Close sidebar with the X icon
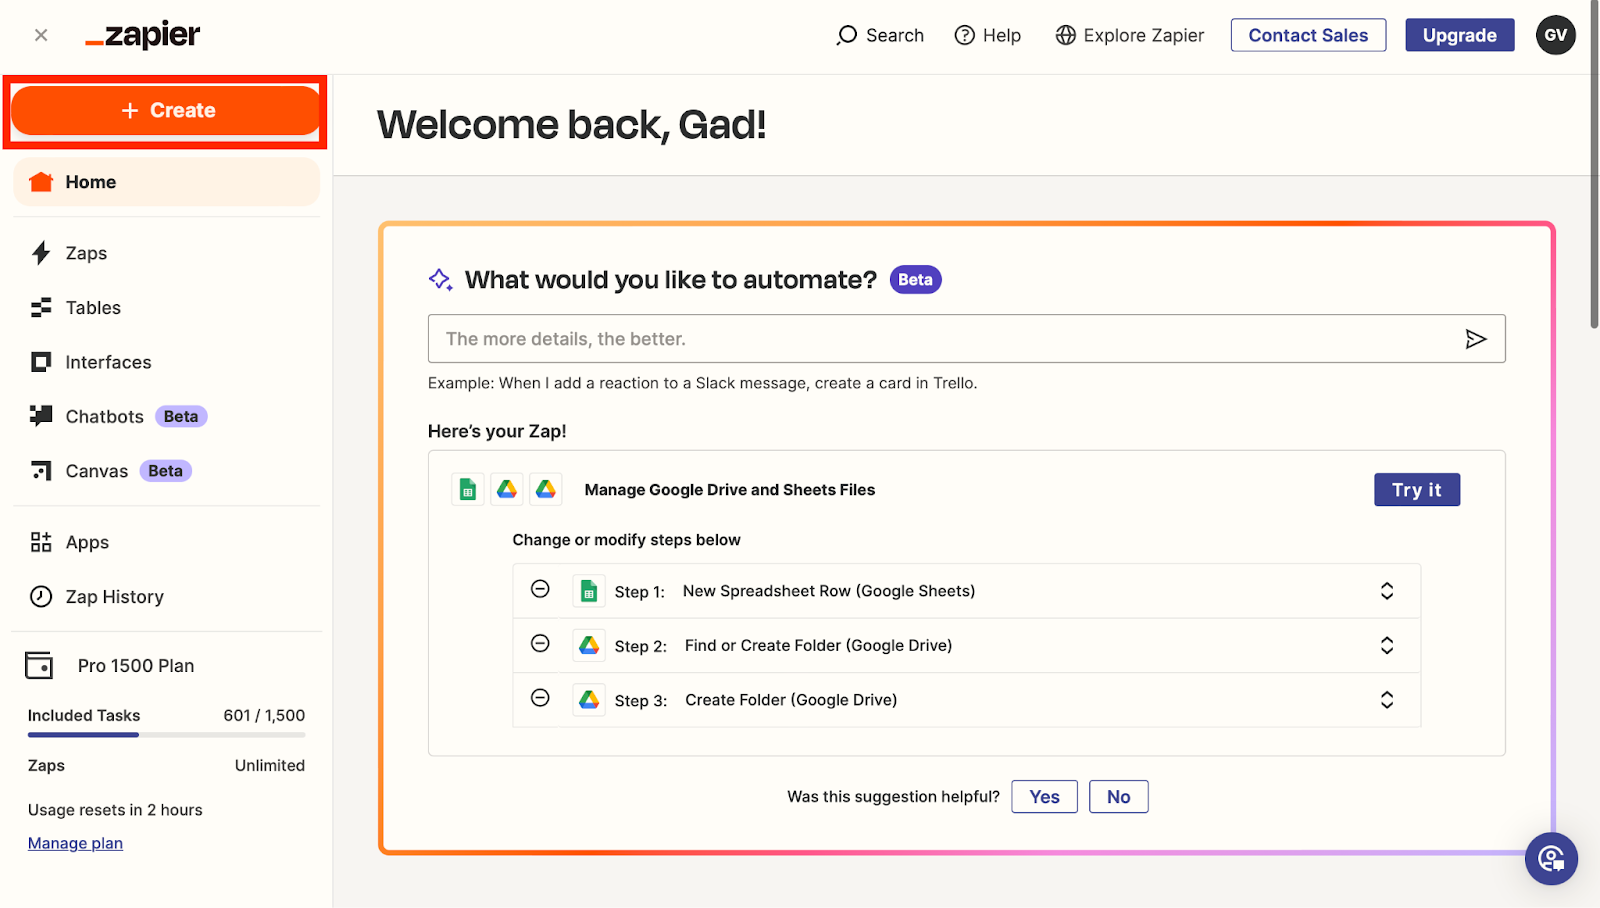Image resolution: width=1600 pixels, height=908 pixels. click(41, 35)
